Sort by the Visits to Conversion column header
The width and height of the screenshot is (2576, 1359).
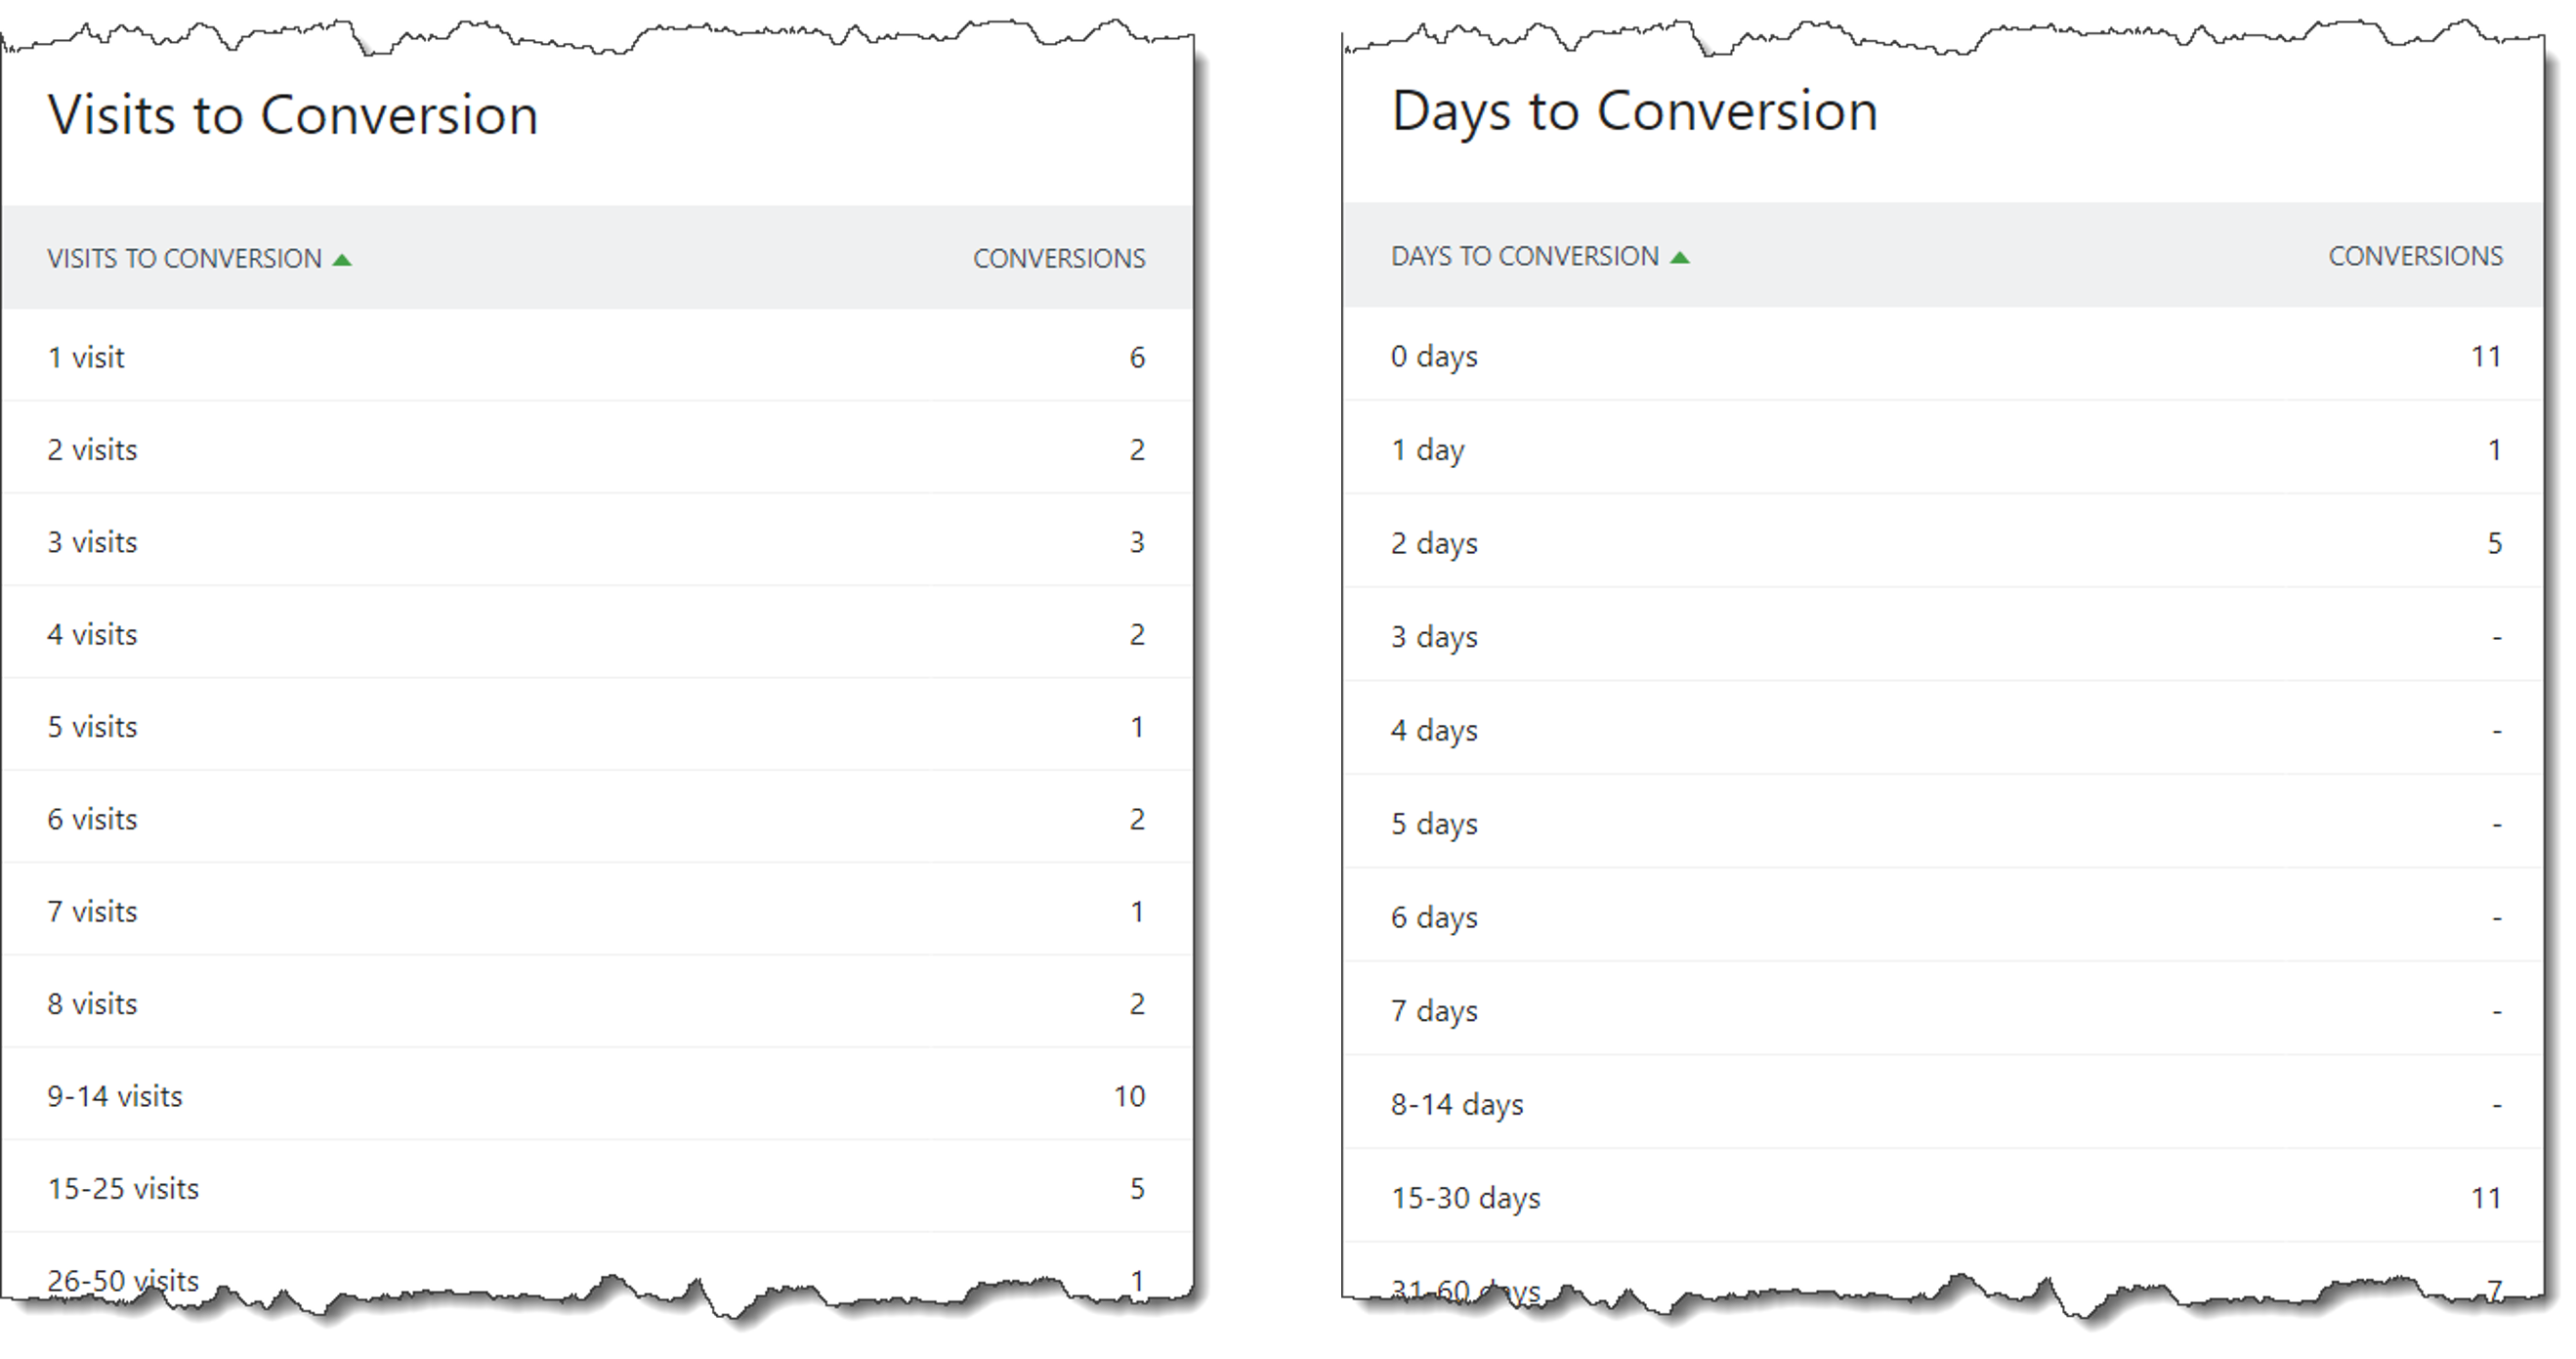click(185, 259)
